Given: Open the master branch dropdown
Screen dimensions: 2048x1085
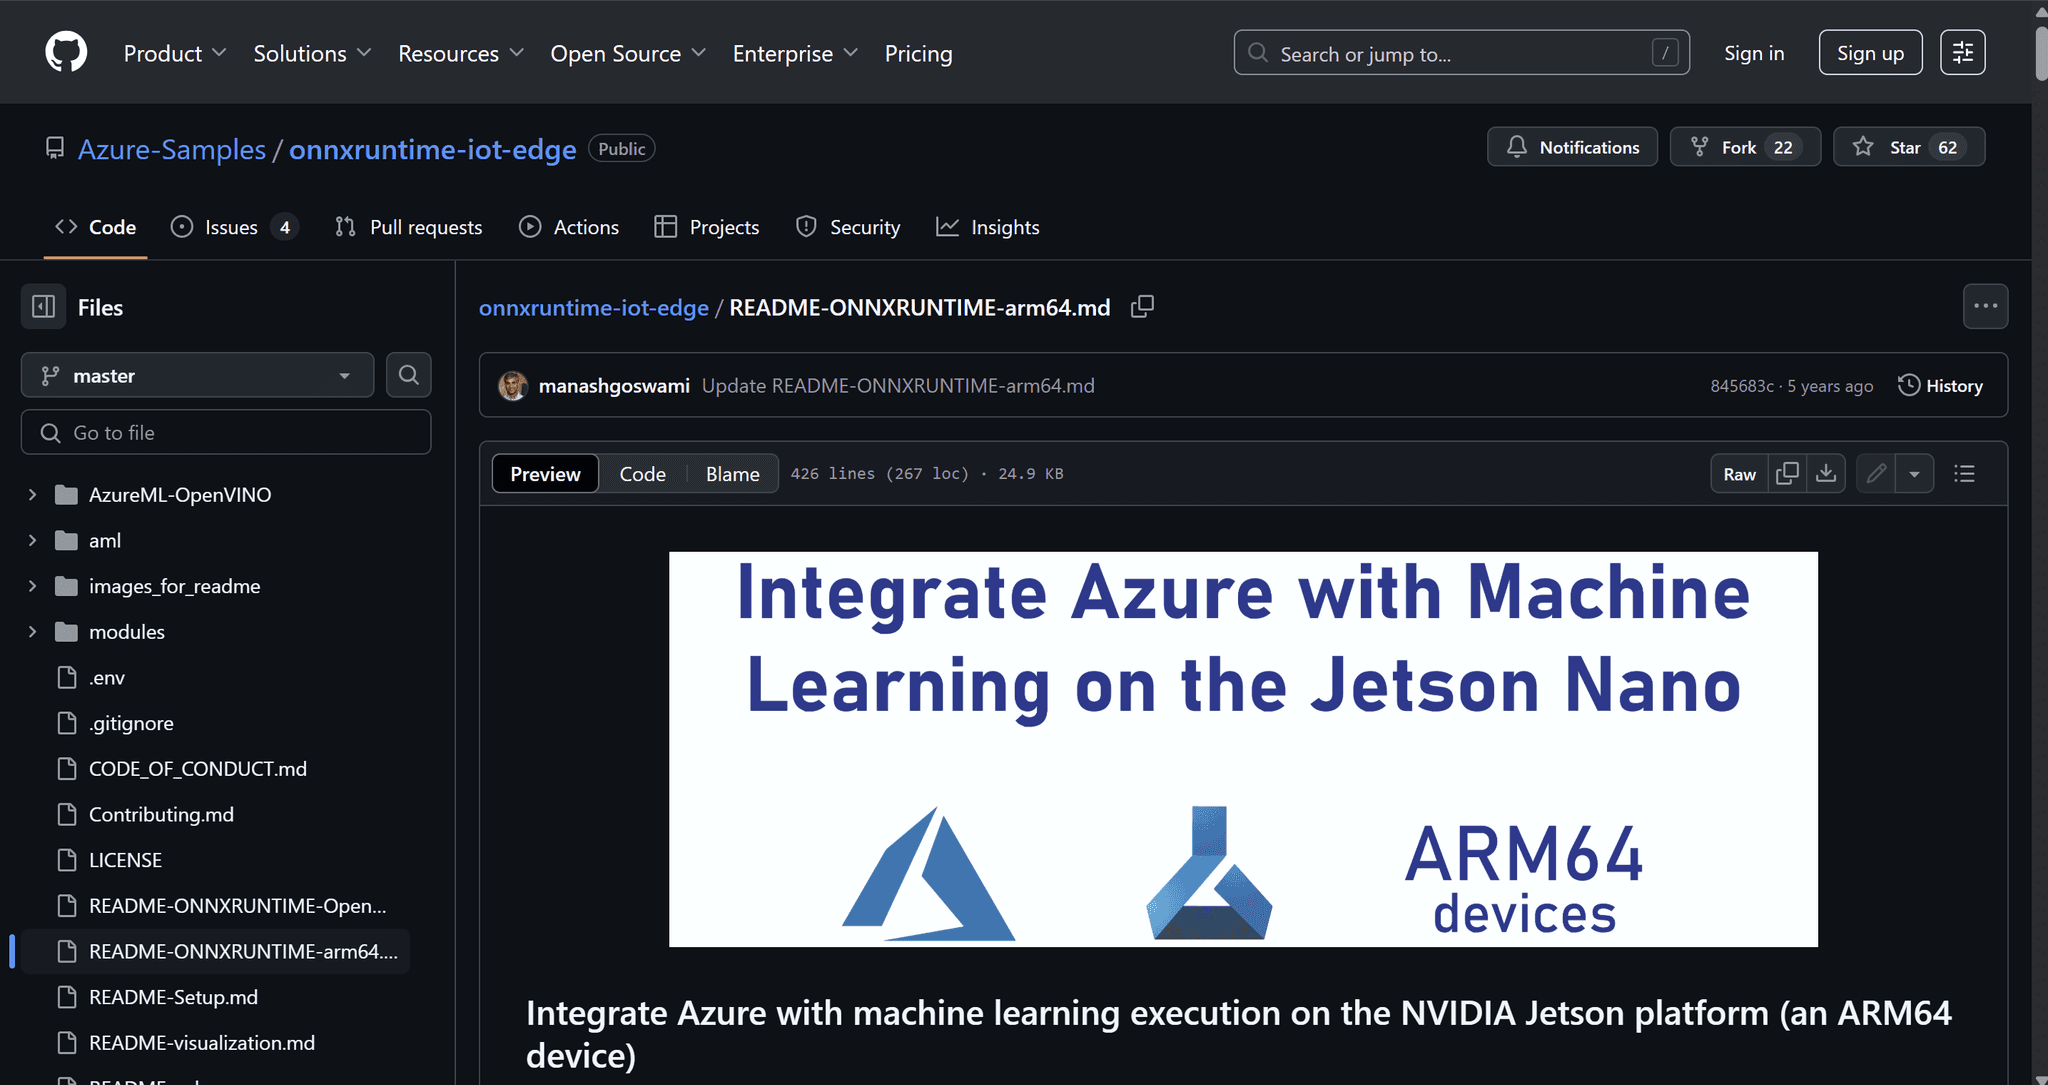Looking at the screenshot, I should click(197, 376).
